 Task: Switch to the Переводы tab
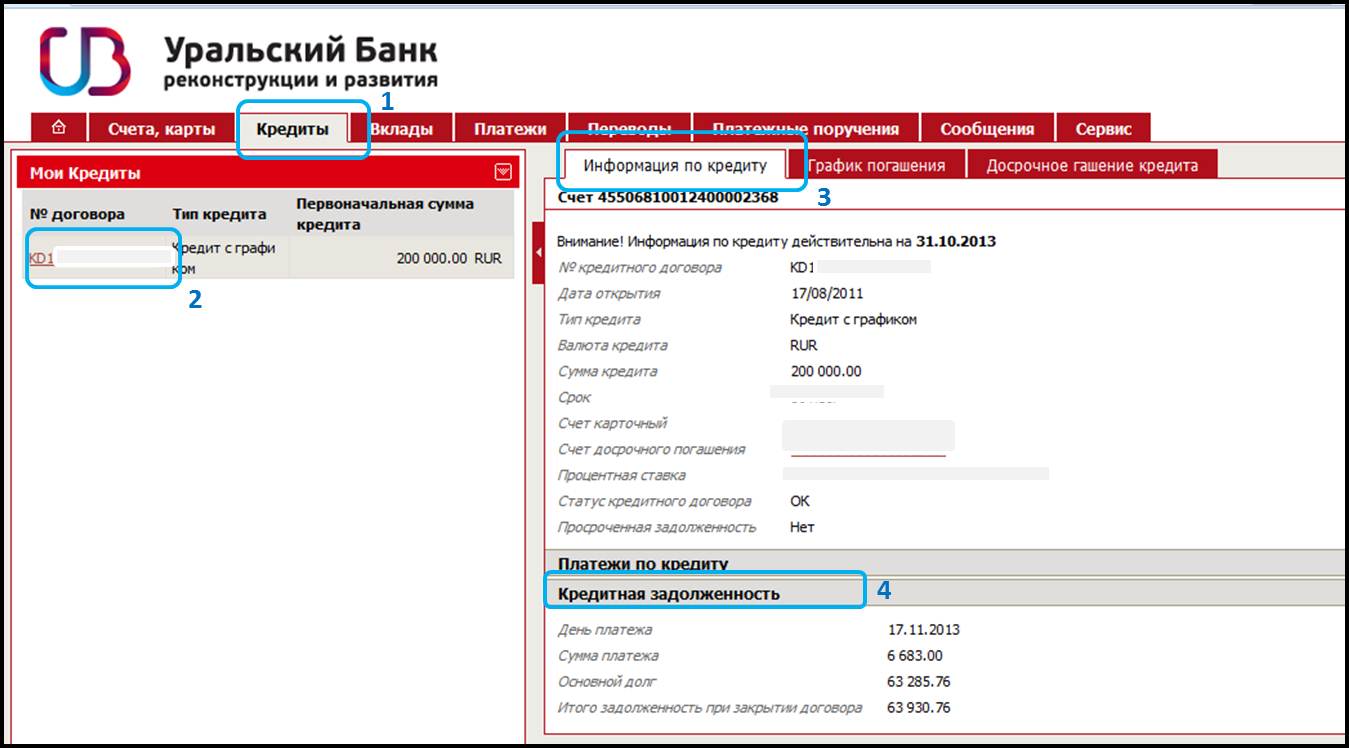629,129
